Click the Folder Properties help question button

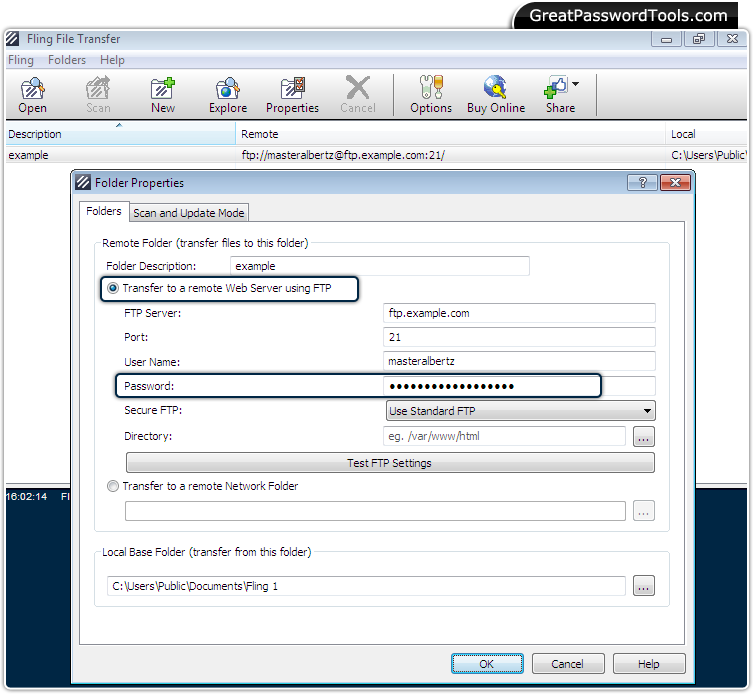(642, 183)
